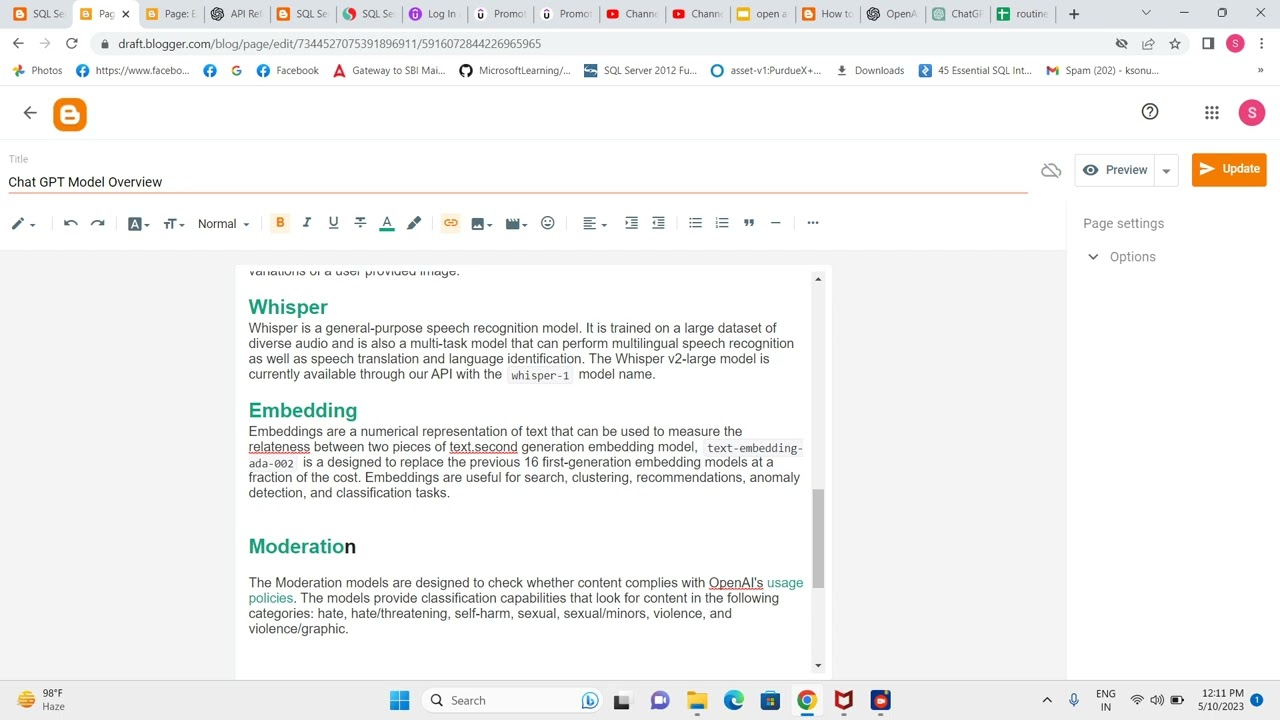Open the font type dropdown

pos(139,224)
